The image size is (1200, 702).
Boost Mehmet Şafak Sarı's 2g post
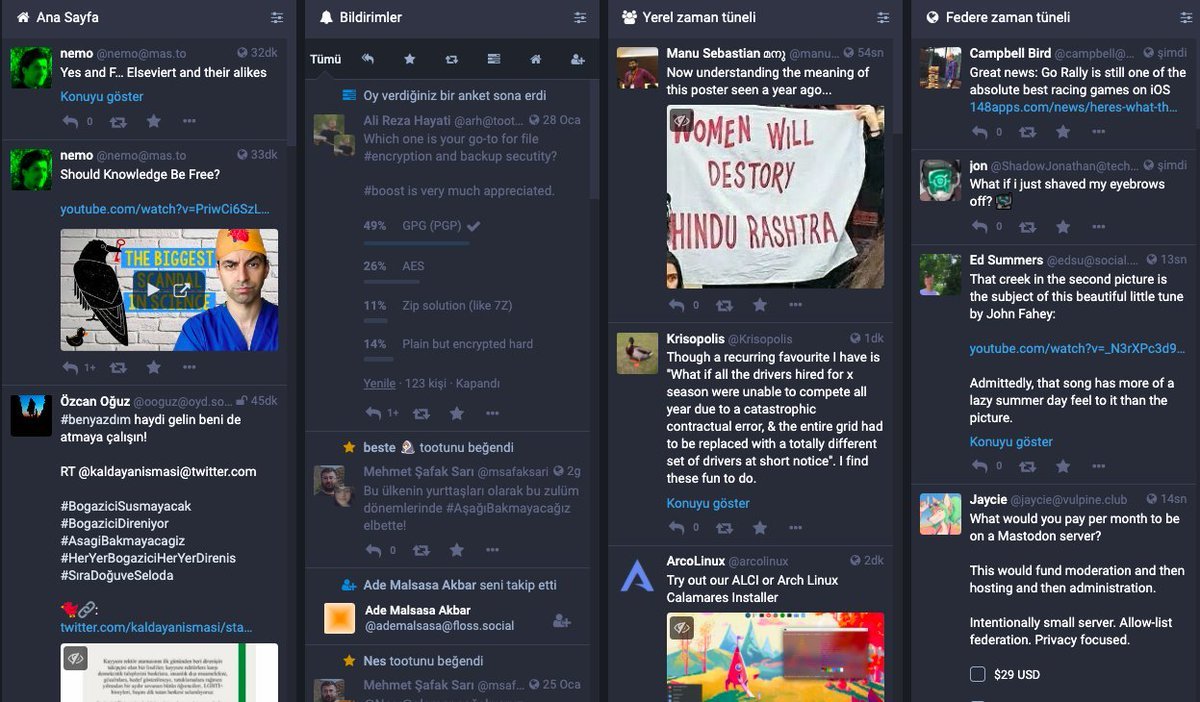point(422,550)
